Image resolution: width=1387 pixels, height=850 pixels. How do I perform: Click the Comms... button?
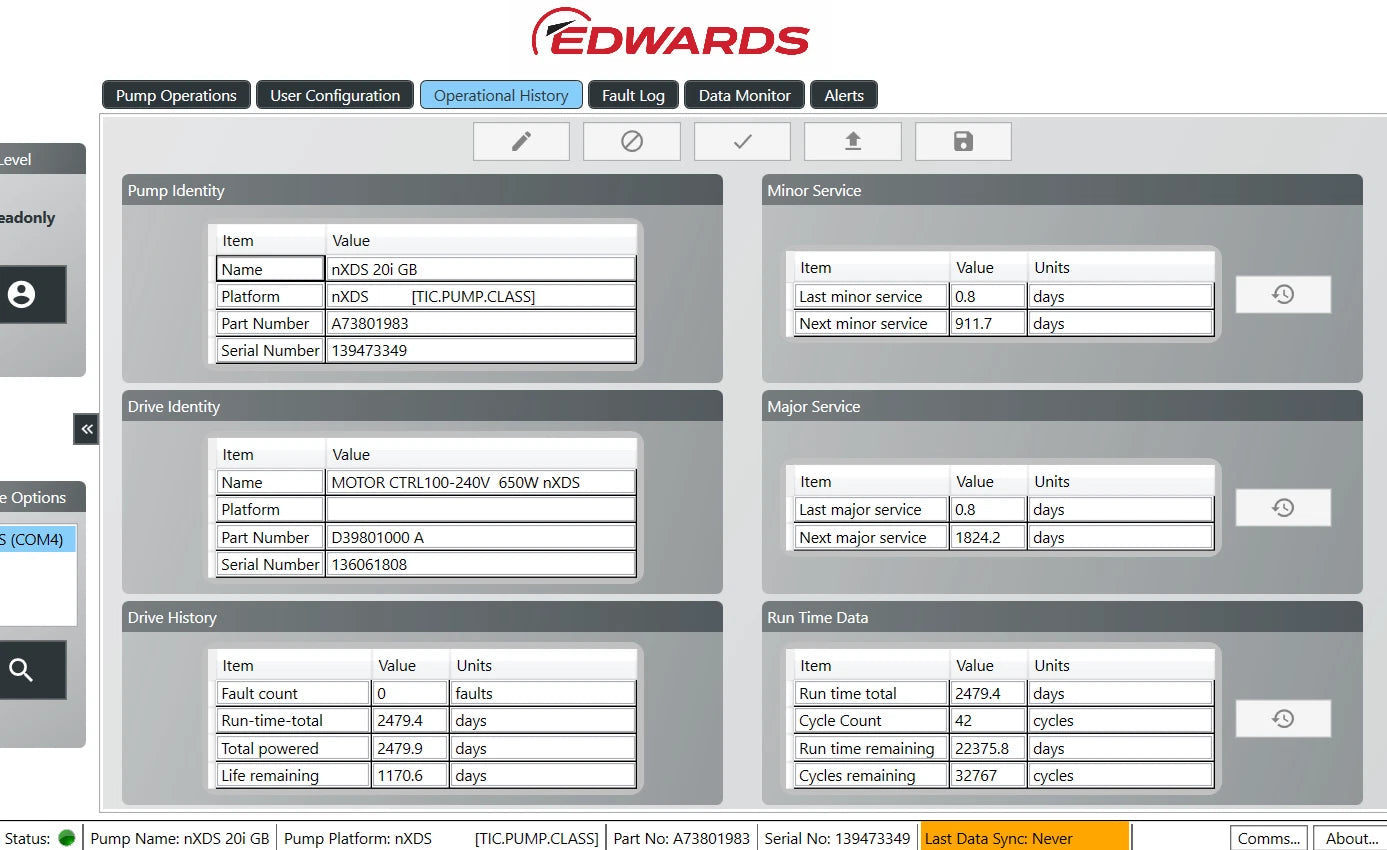pos(1268,838)
